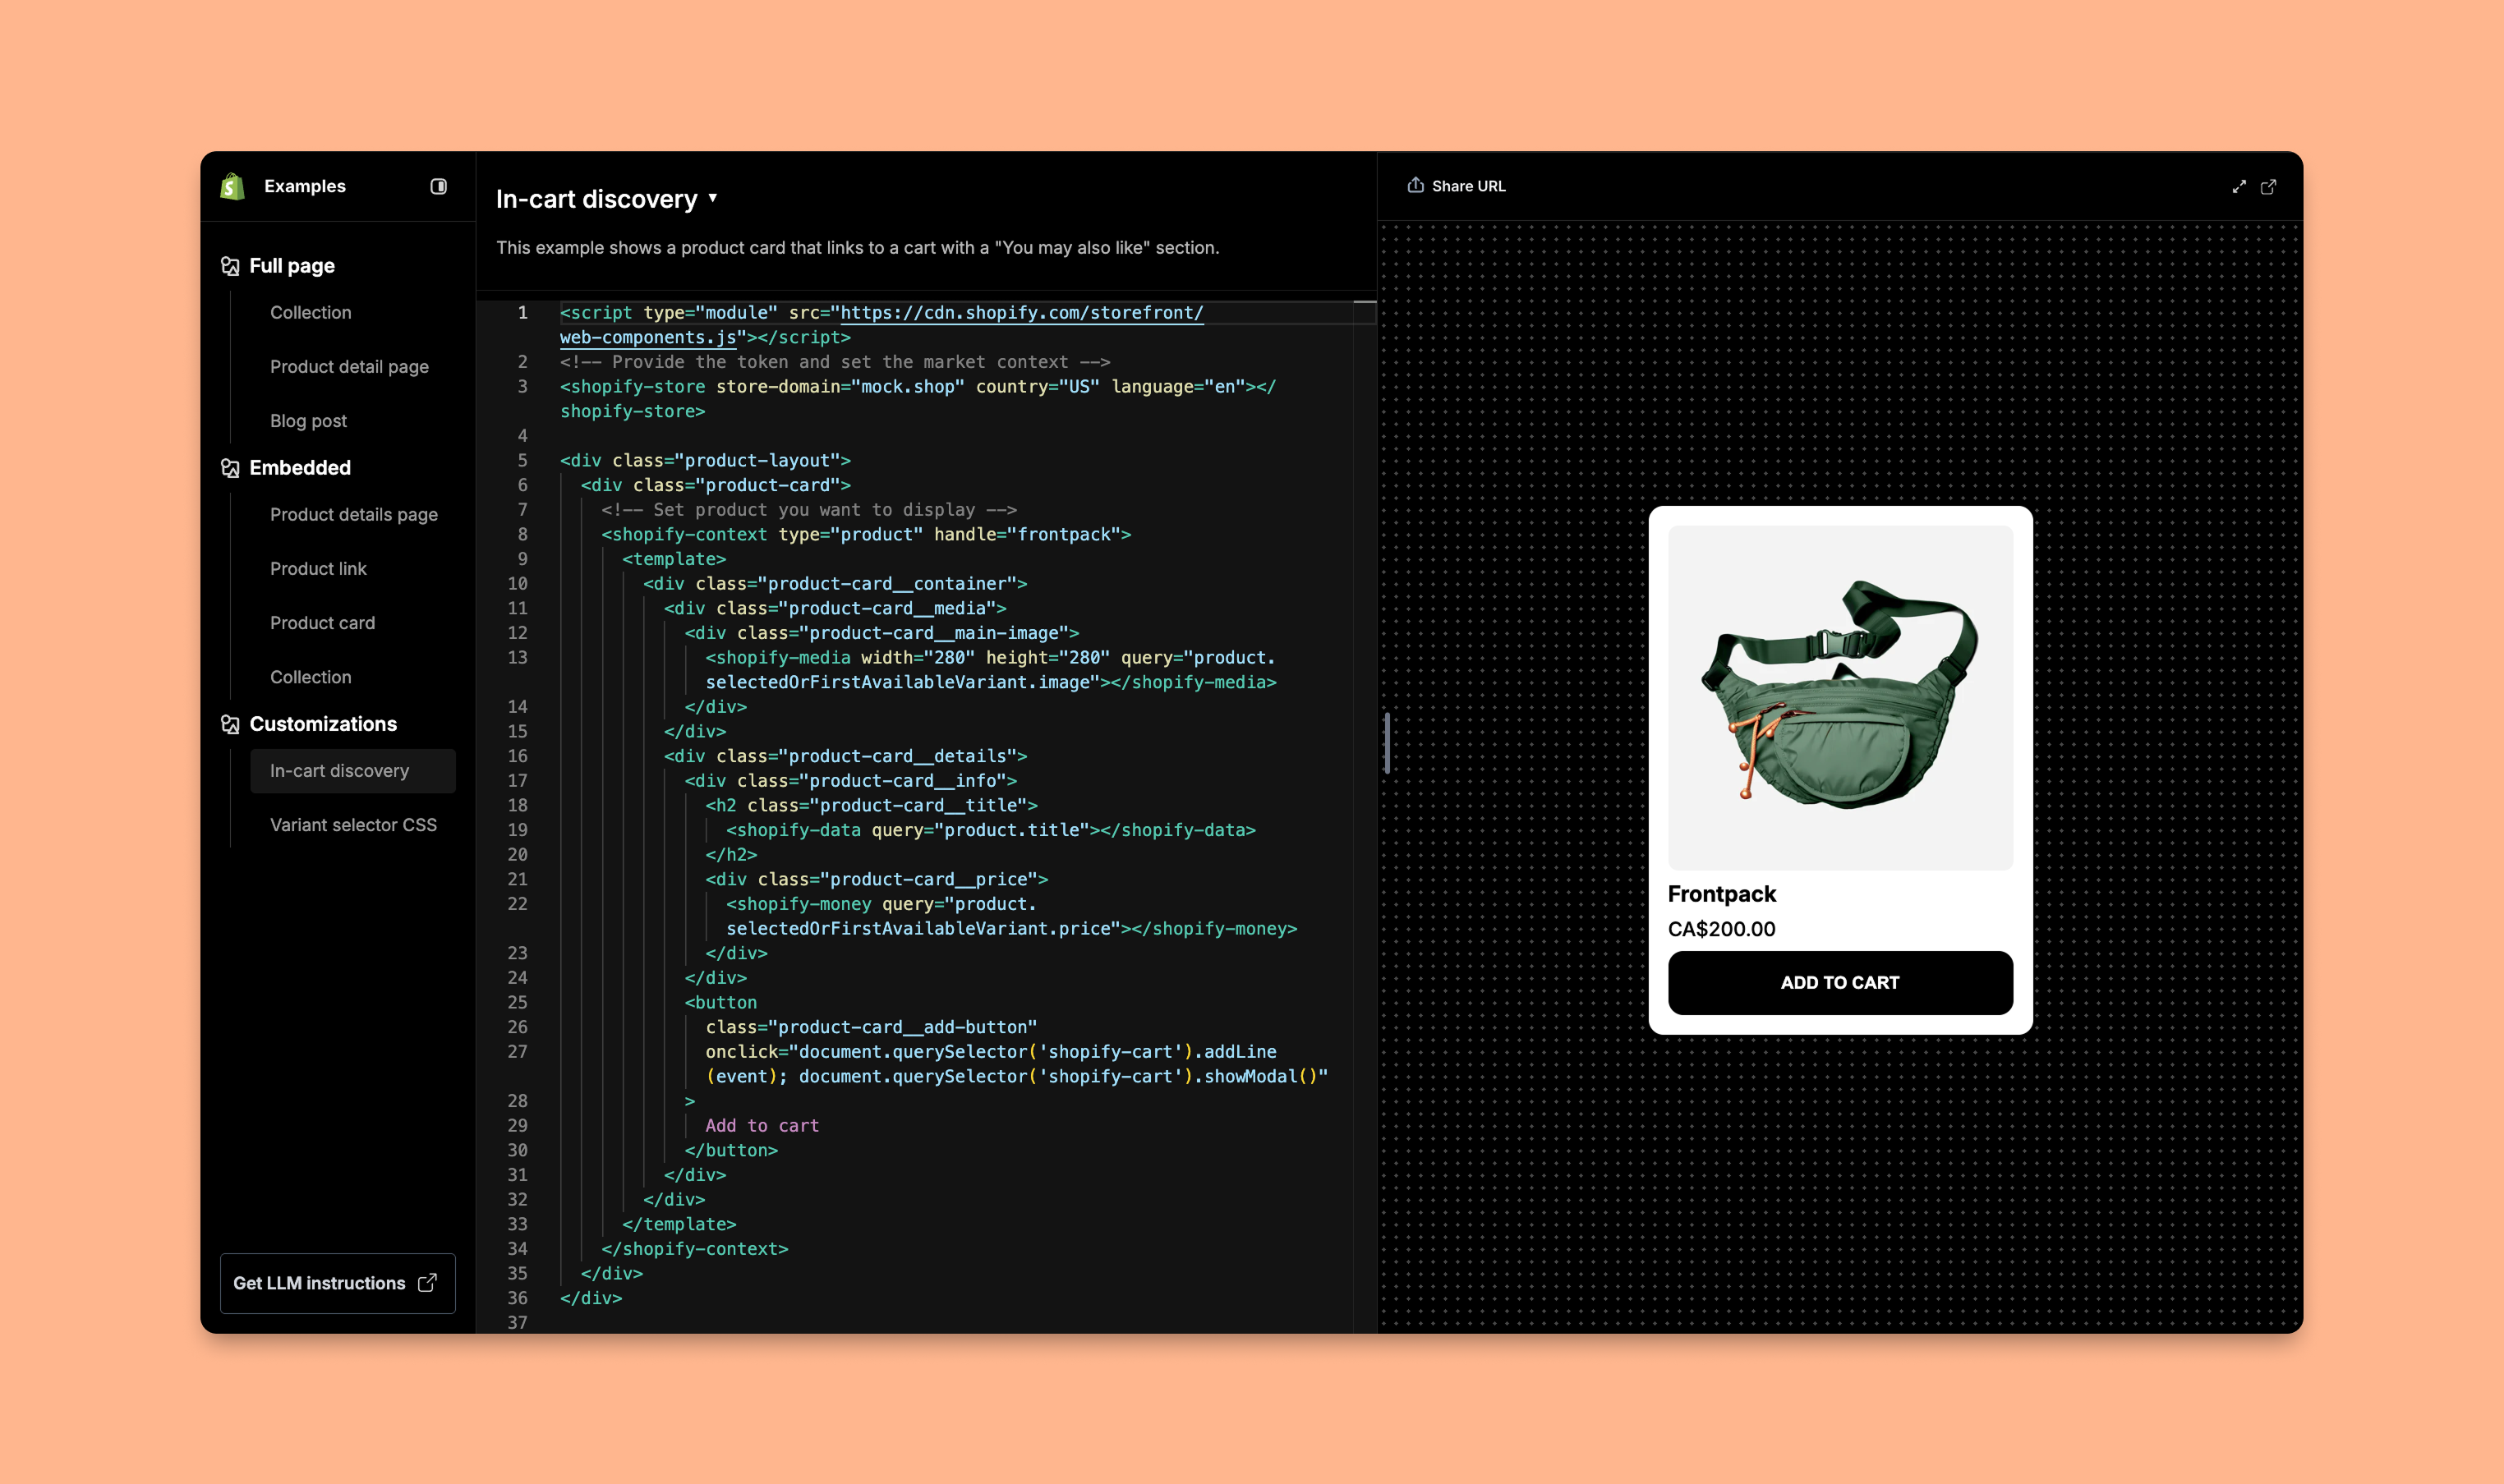The height and width of the screenshot is (1484, 2504).
Task: Click the Examples header title
Action: tap(305, 186)
